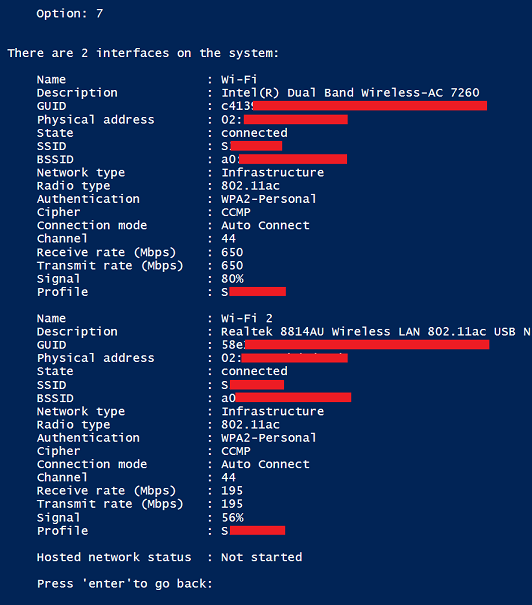Select the 80% signal value
This screenshot has width=532, height=605.
[232, 279]
